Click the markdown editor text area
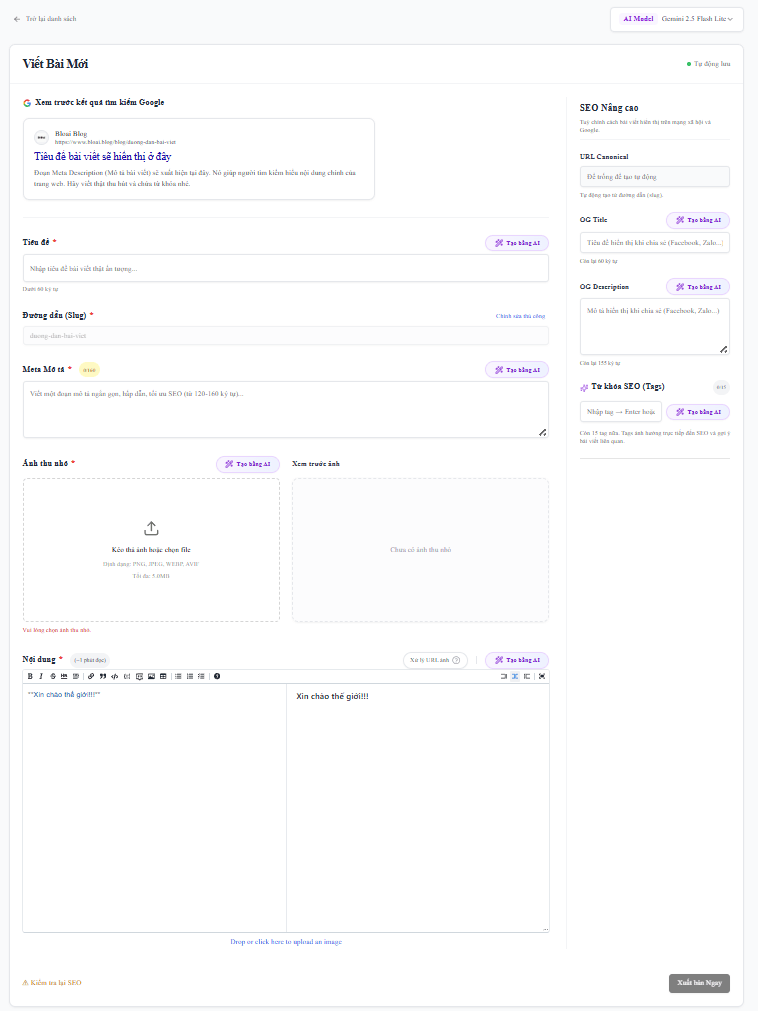 tap(155, 807)
